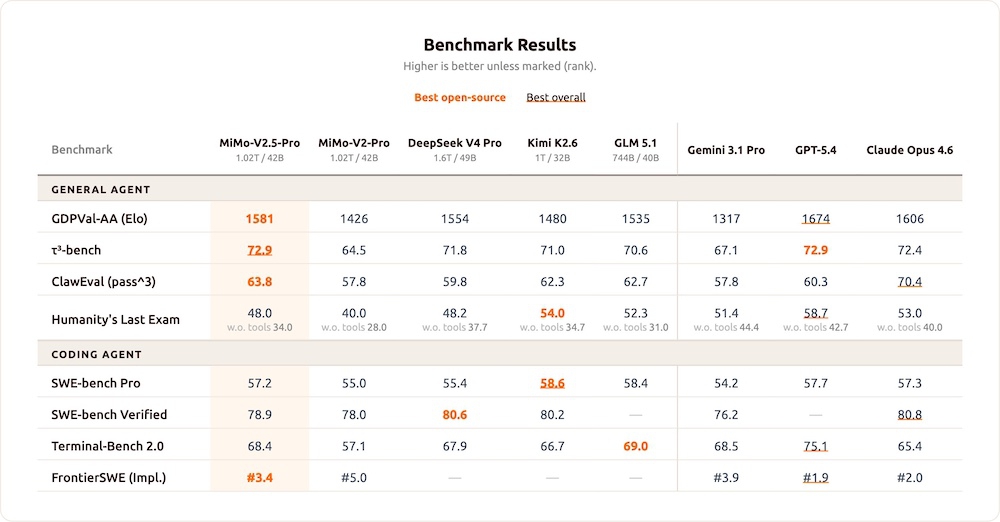Select the MiMo-V2.5-Pro column header
This screenshot has width=1000, height=522.
pos(260,144)
